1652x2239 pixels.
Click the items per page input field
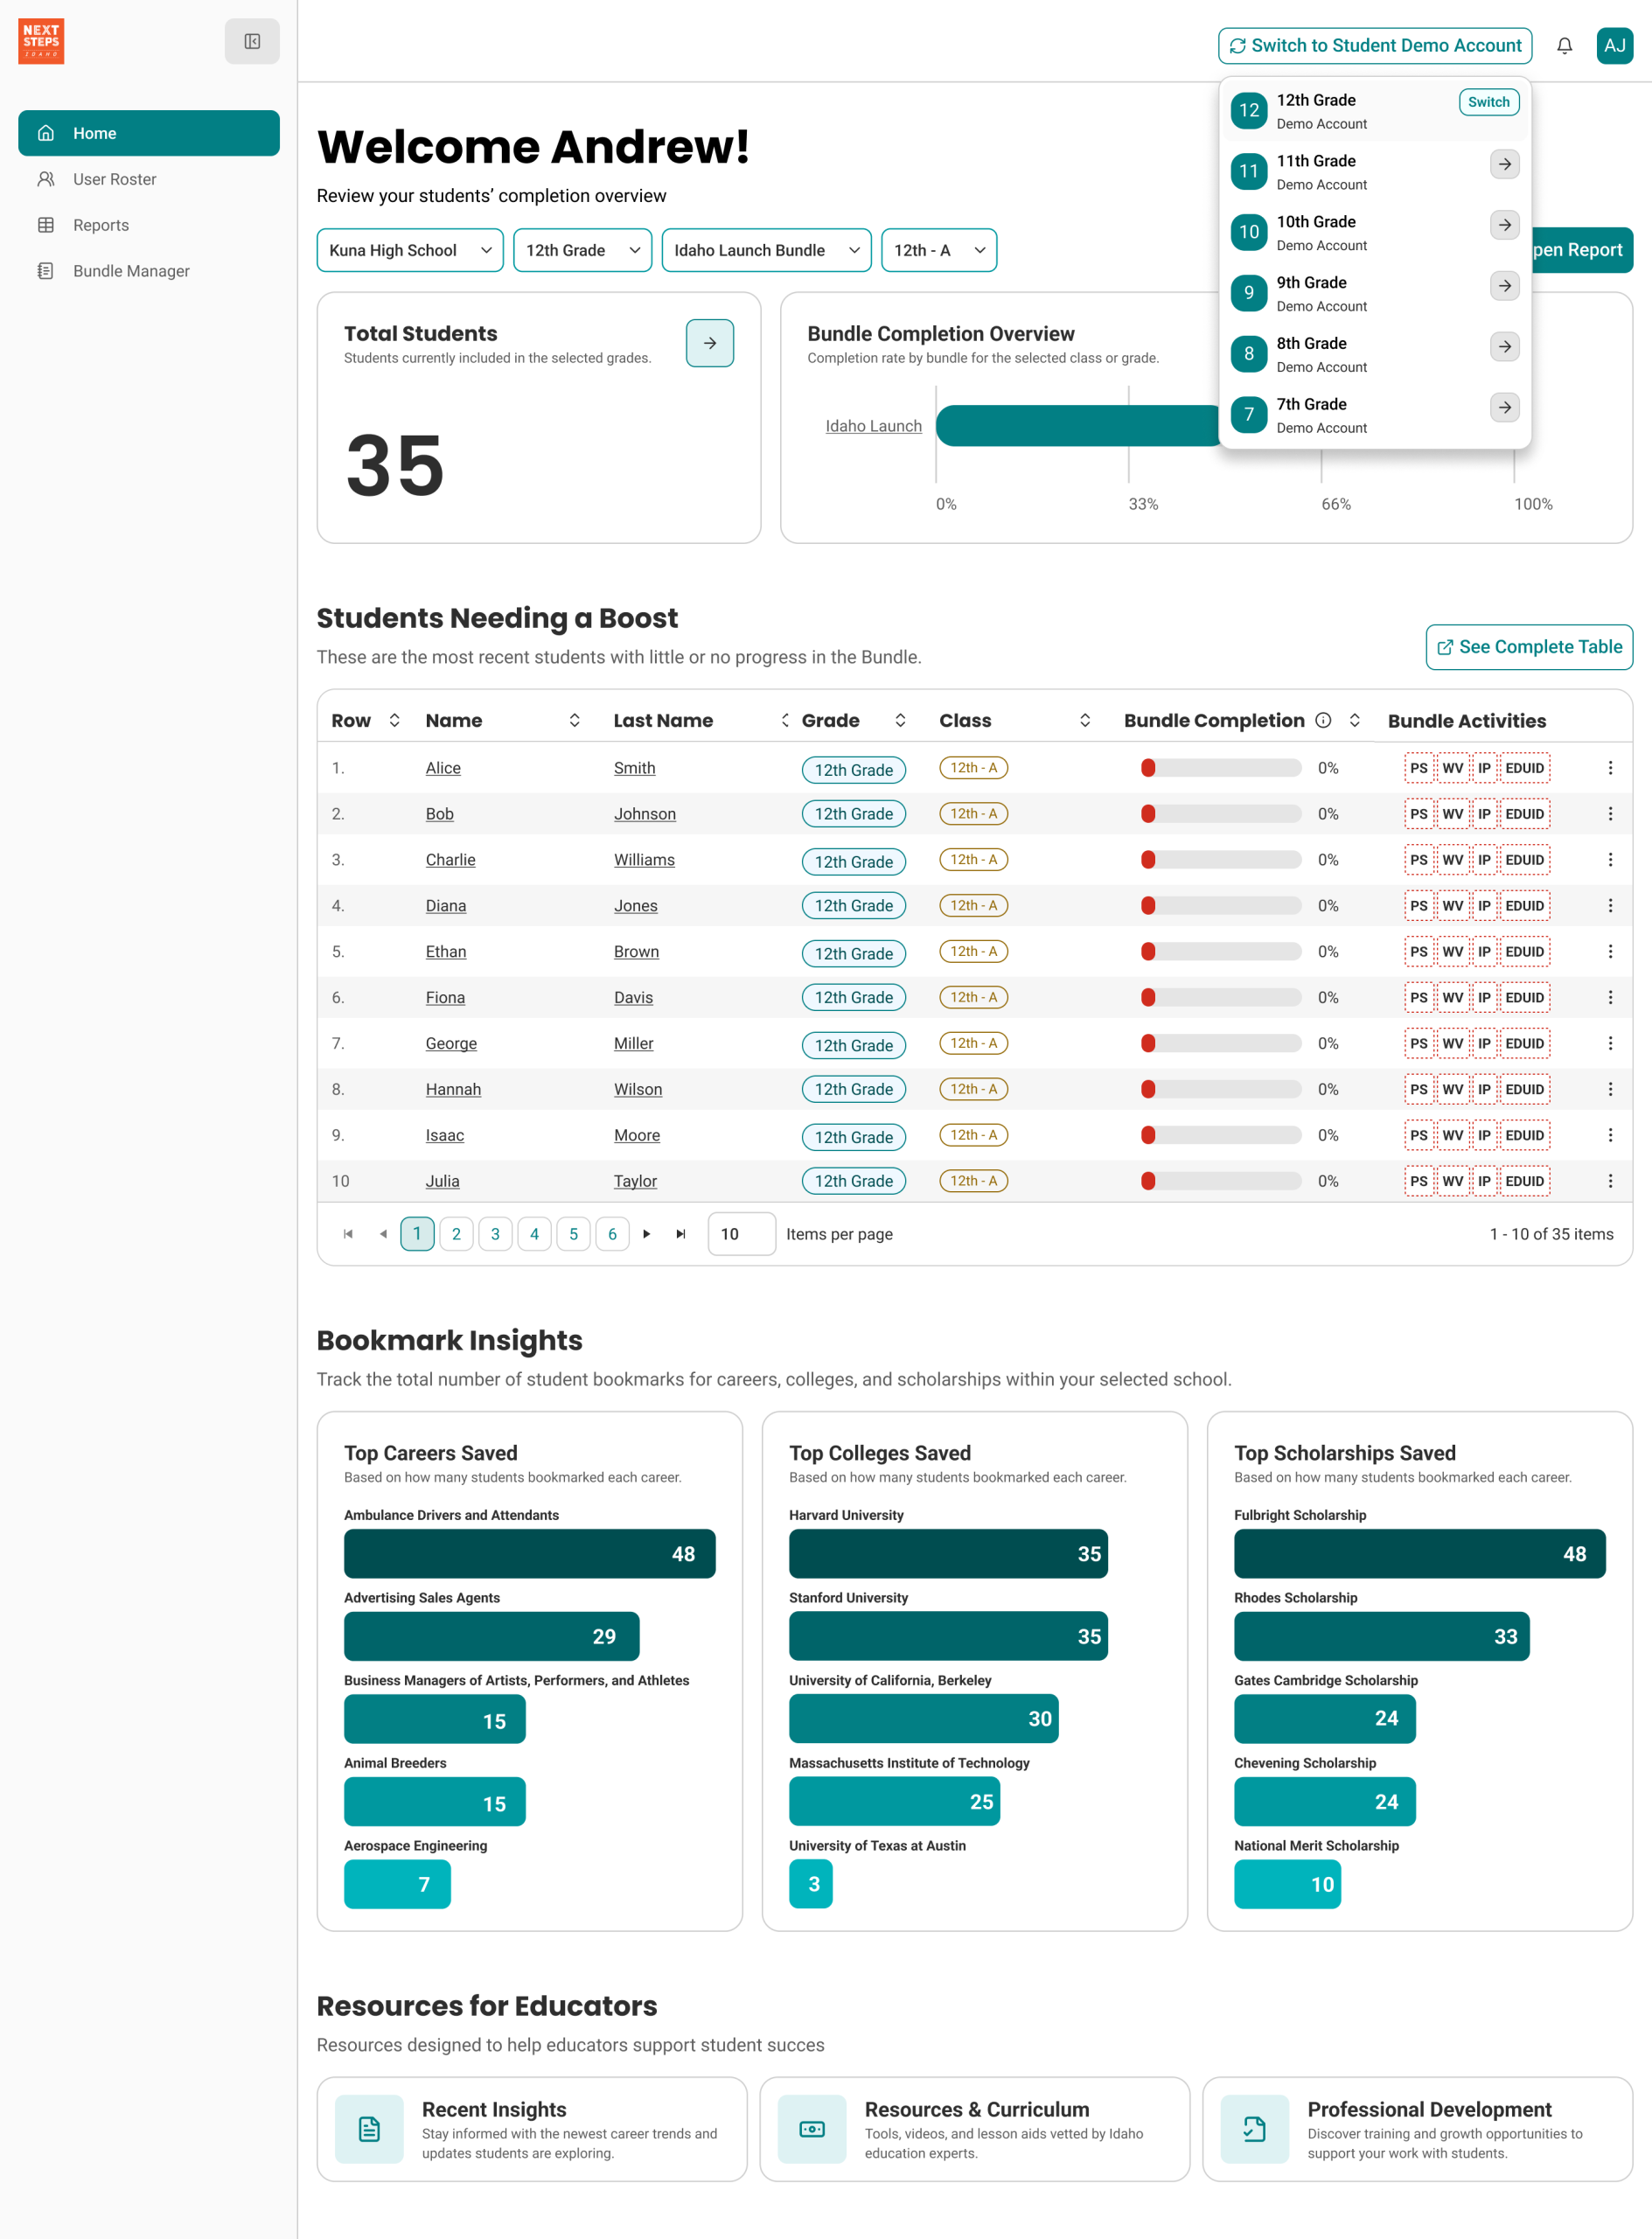(741, 1234)
